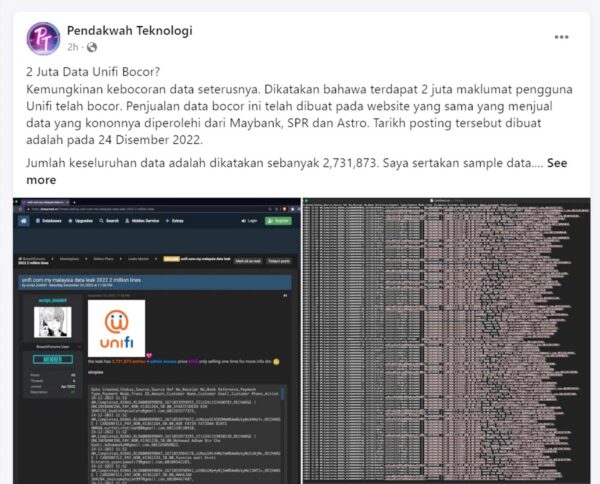The width and height of the screenshot is (600, 484).
Task: Click the forum home icon in screenshot
Action: (x=24, y=220)
